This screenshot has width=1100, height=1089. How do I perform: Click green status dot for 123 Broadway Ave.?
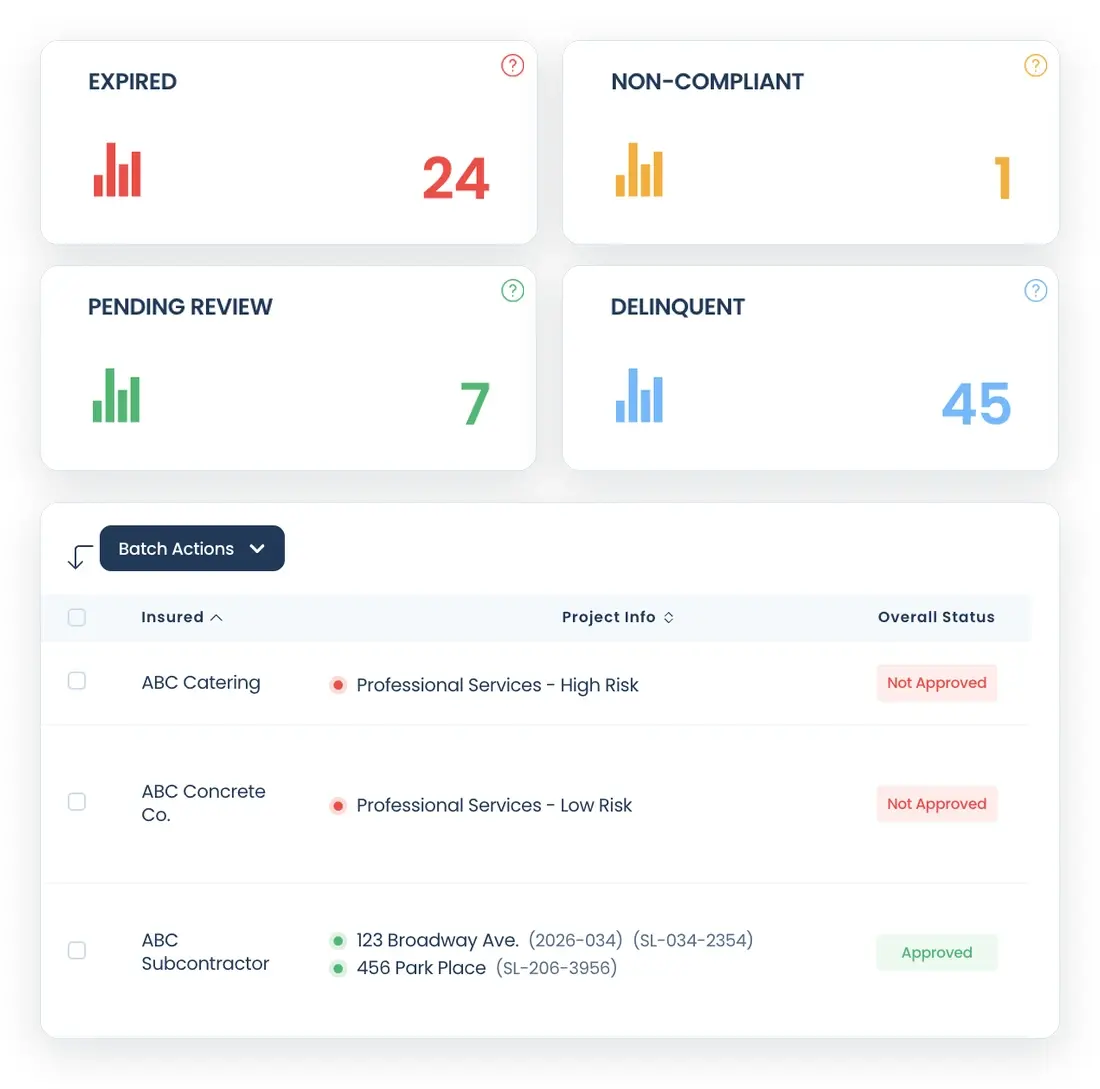(x=338, y=941)
